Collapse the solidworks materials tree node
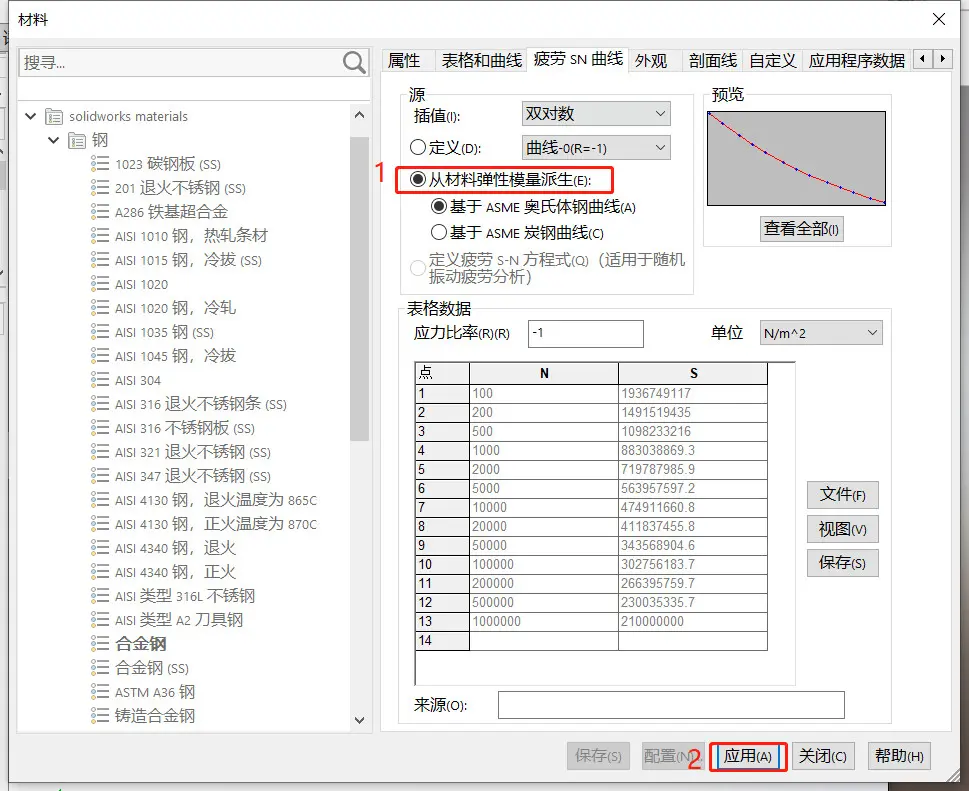 (x=30, y=116)
